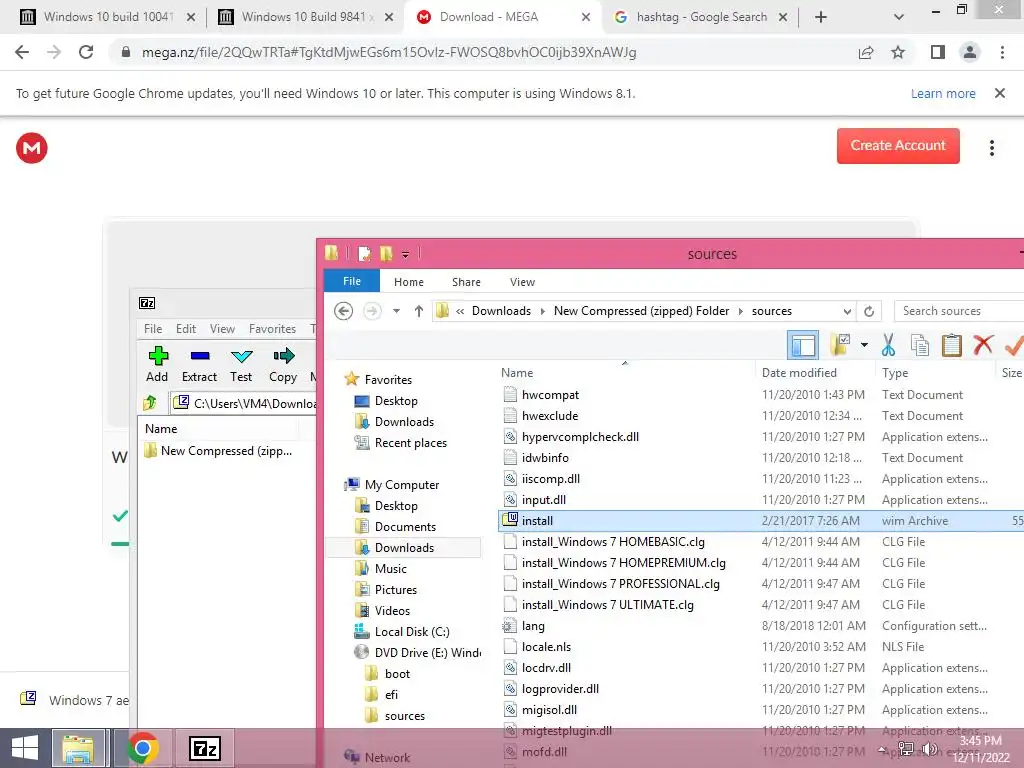
Task: Click the MEGA logo icon
Action: (x=31, y=148)
